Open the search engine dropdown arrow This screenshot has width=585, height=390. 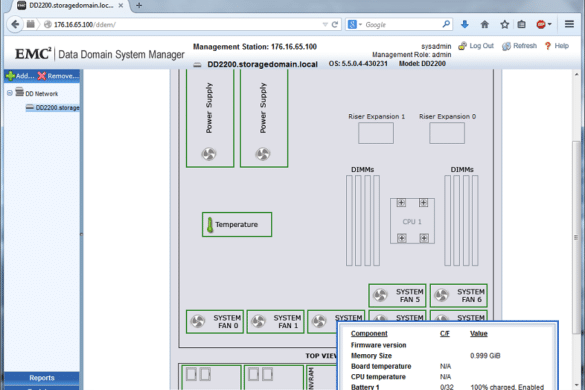point(360,25)
